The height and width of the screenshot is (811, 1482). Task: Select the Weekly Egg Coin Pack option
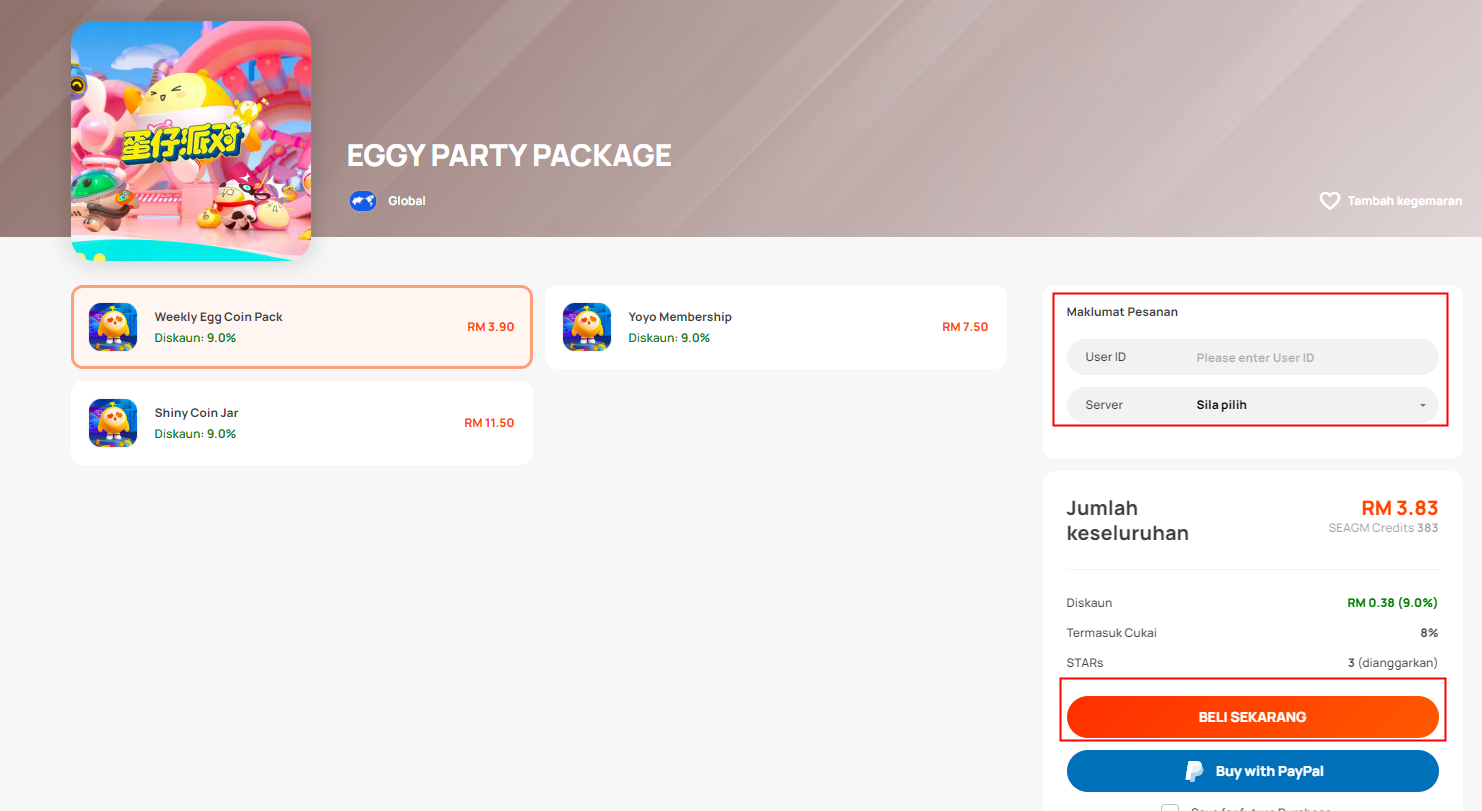302,327
